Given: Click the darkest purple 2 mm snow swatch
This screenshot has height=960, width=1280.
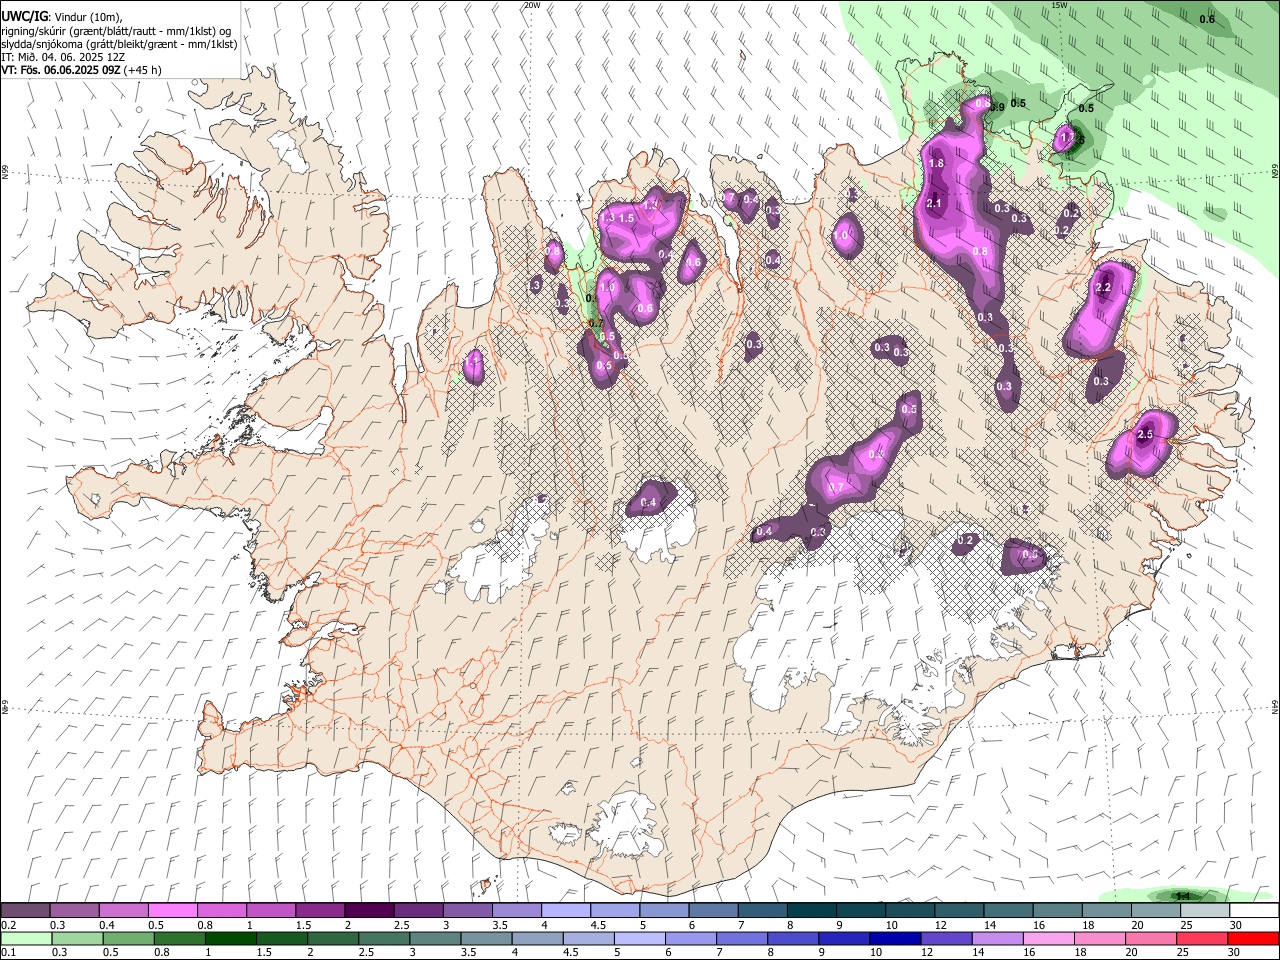Looking at the screenshot, I should pos(370,911).
